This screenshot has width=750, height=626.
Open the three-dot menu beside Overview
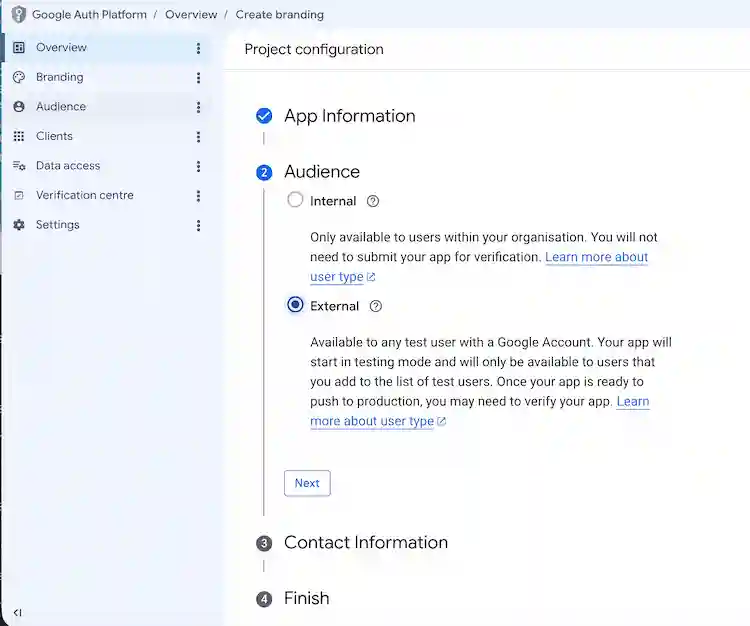coord(199,48)
